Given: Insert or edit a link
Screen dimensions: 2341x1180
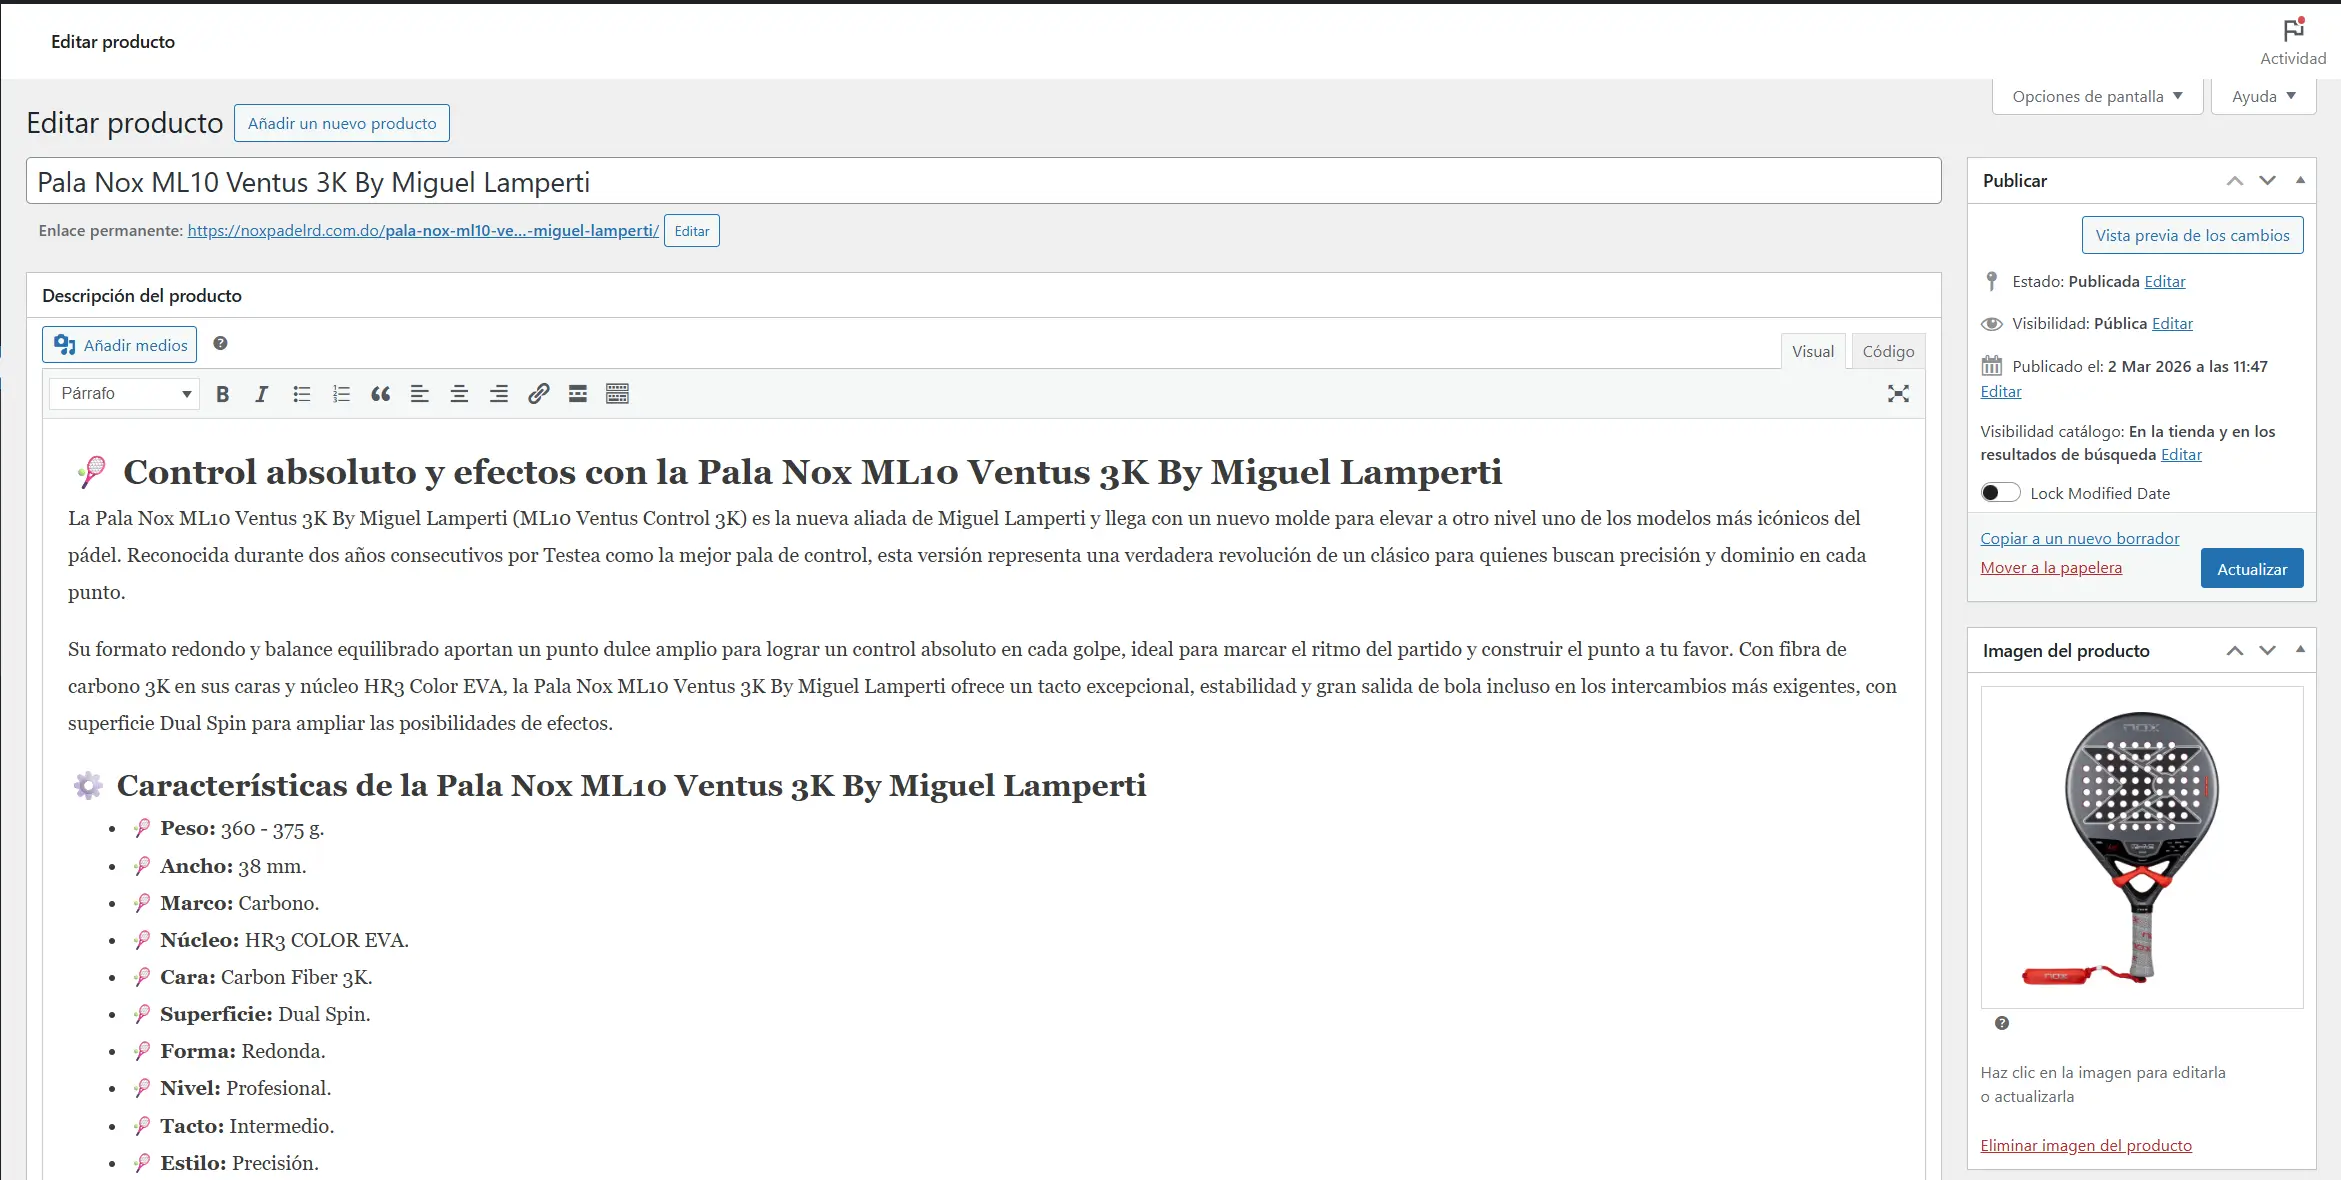Looking at the screenshot, I should [538, 394].
